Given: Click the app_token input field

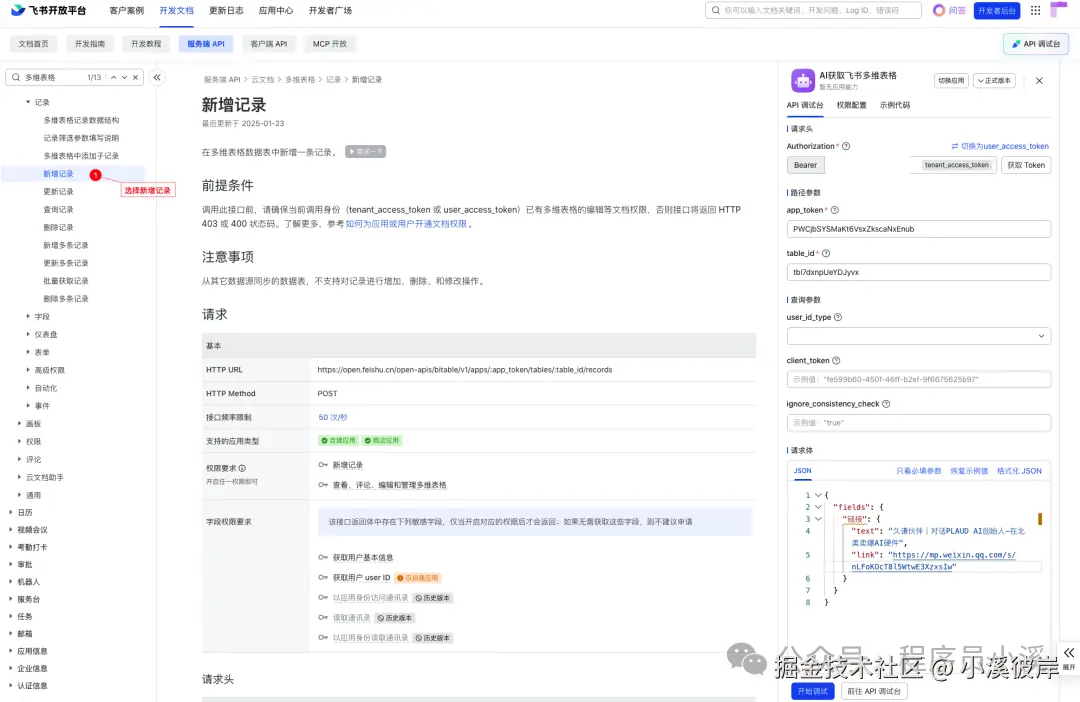Looking at the screenshot, I should (918, 229).
